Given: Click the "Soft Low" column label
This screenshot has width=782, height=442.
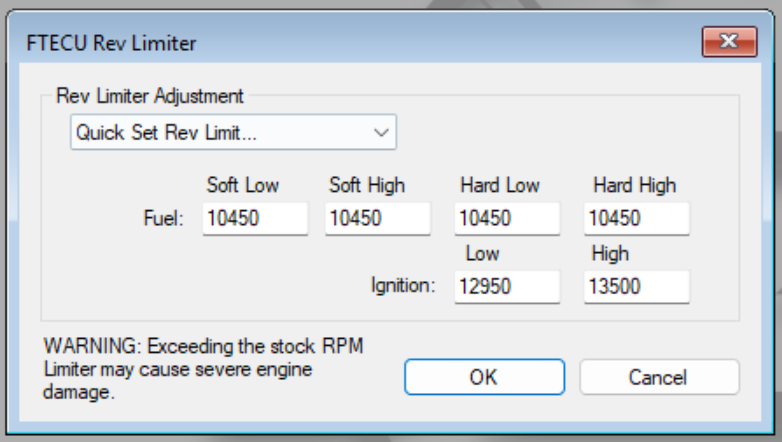Looking at the screenshot, I should (243, 185).
